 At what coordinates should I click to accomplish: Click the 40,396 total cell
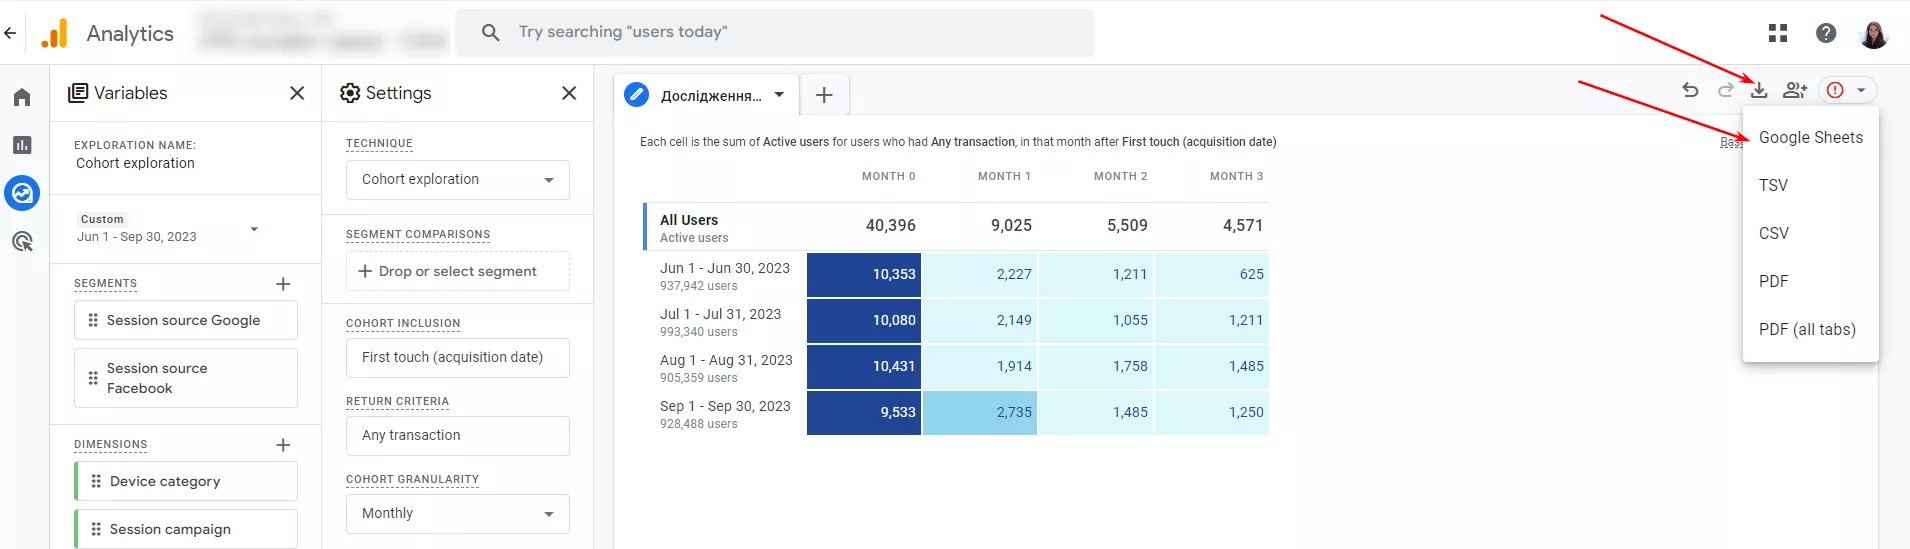[x=890, y=226]
